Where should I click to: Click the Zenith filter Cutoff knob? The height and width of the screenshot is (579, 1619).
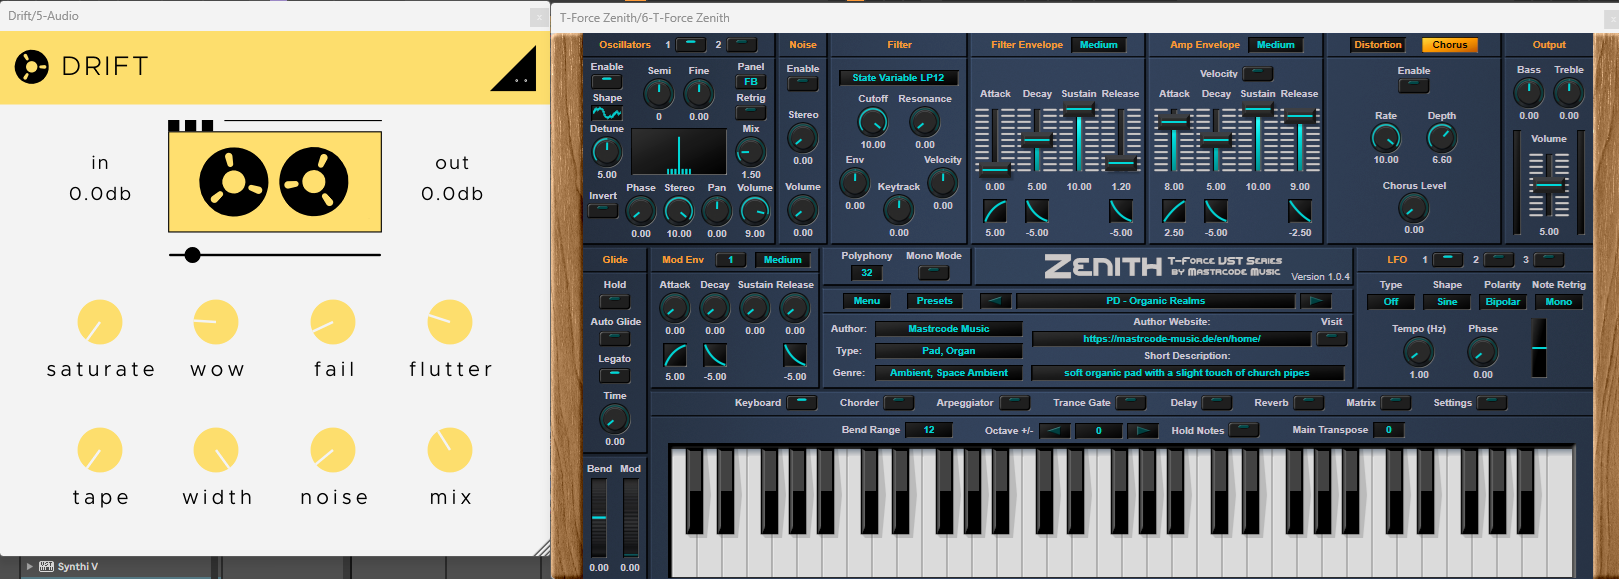(x=873, y=122)
